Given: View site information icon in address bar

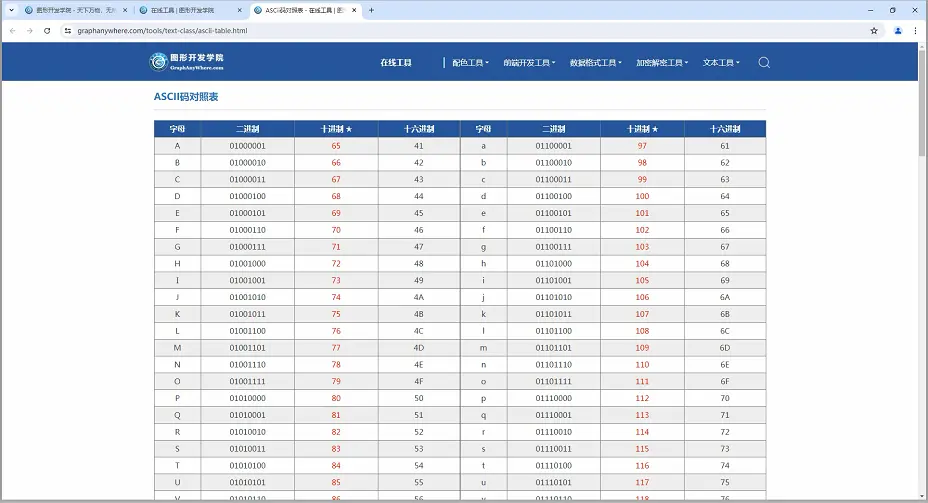Looking at the screenshot, I should [x=67, y=31].
